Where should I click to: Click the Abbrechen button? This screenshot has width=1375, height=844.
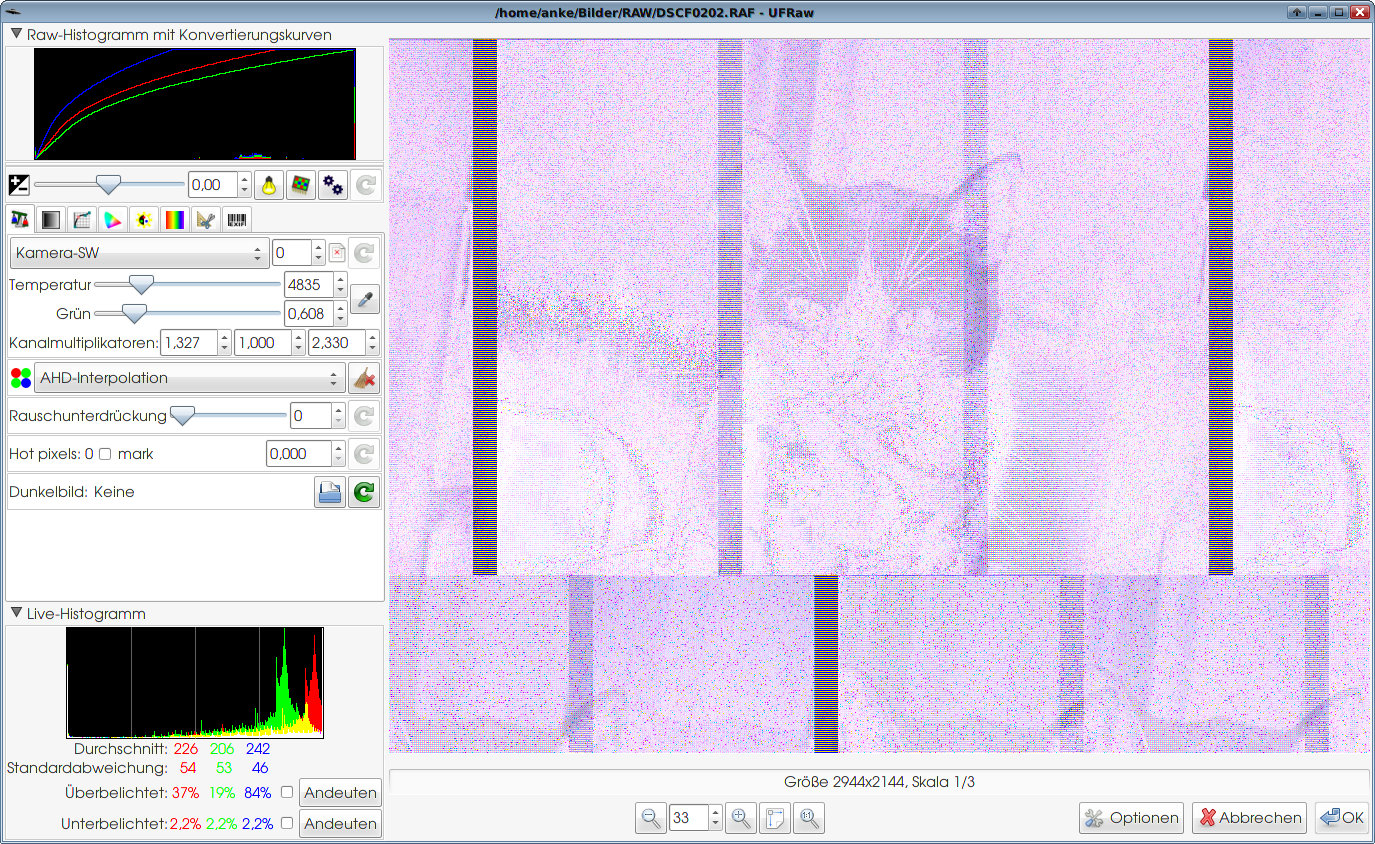click(1249, 818)
